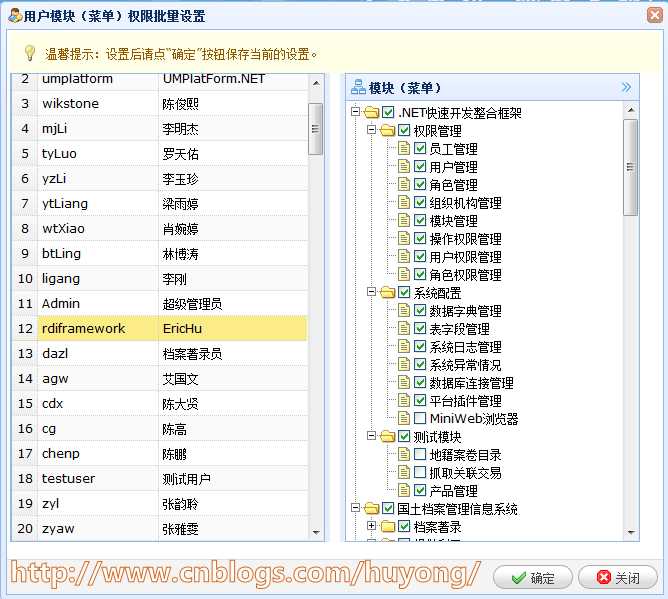Image resolution: width=668 pixels, height=599 pixels.
Task: Check the 抓取关联交易 checkbox
Action: coord(420,472)
